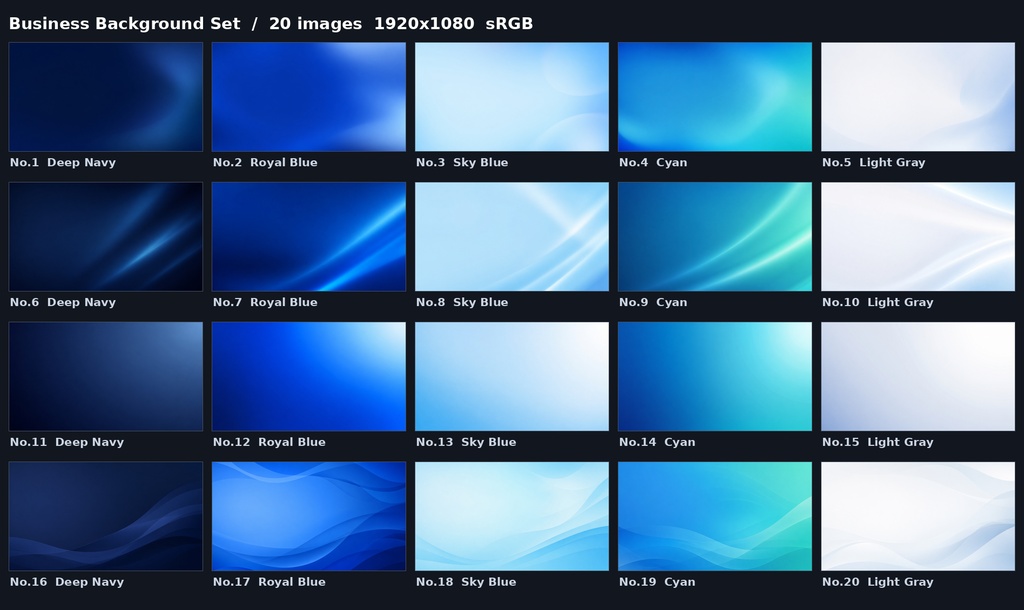1024x610 pixels.
Task: Open the No.10 Light Gray image
Action: (x=918, y=236)
